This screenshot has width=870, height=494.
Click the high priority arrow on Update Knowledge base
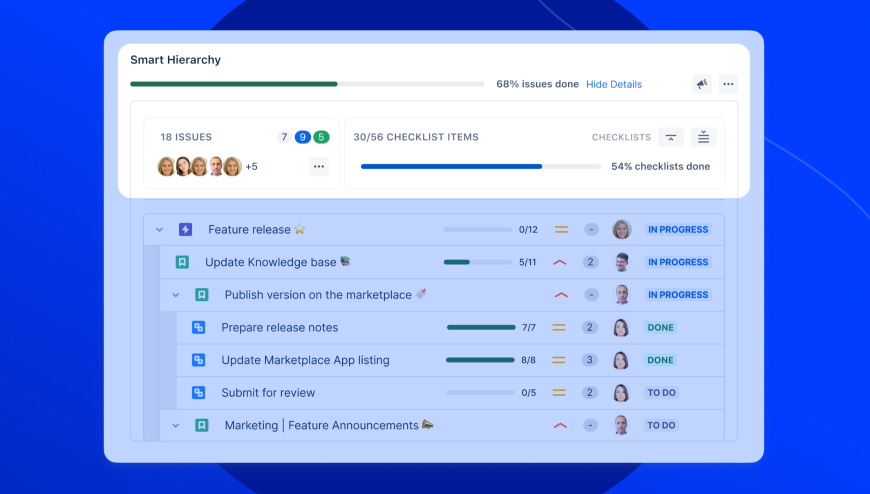[560, 262]
